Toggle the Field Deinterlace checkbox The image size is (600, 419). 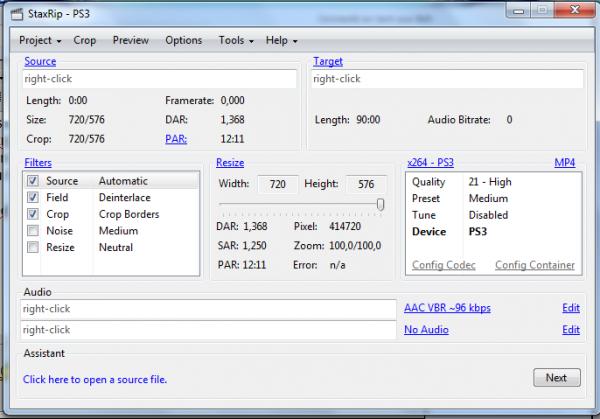(34, 198)
